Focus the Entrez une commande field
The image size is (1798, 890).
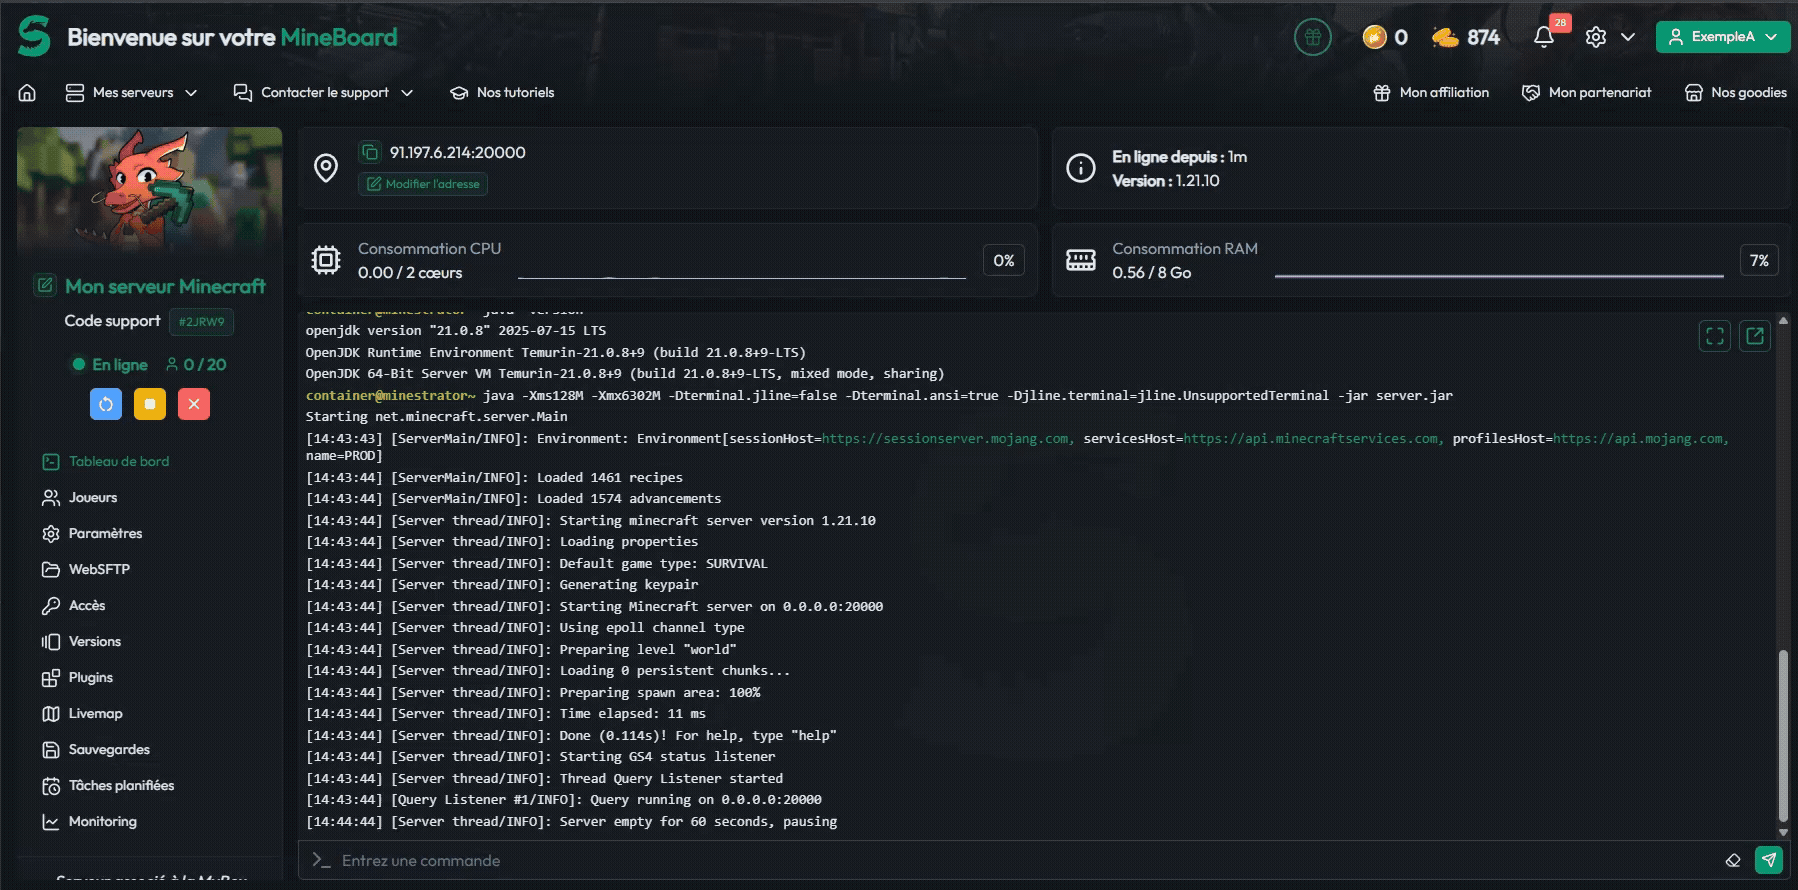[1000, 860]
